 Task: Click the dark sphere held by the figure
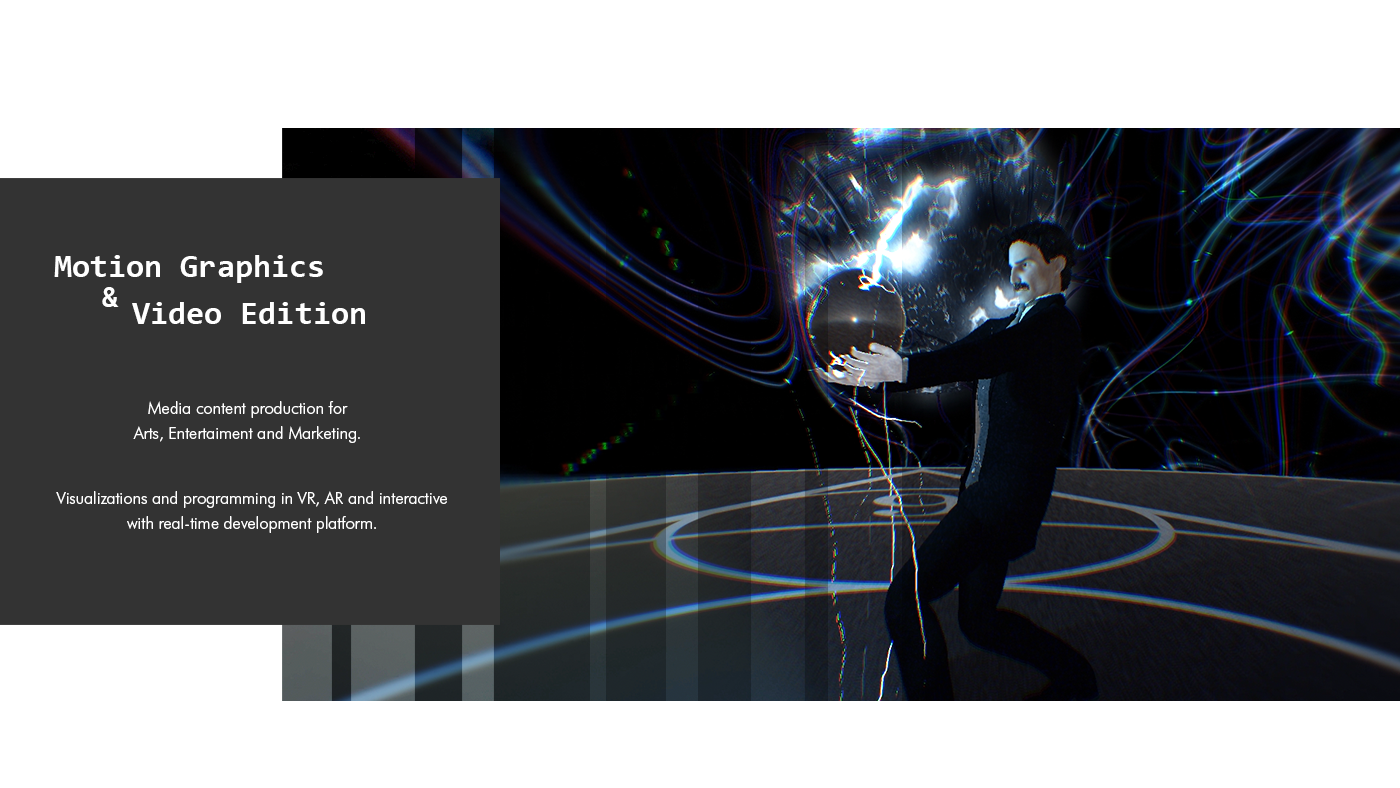855,318
